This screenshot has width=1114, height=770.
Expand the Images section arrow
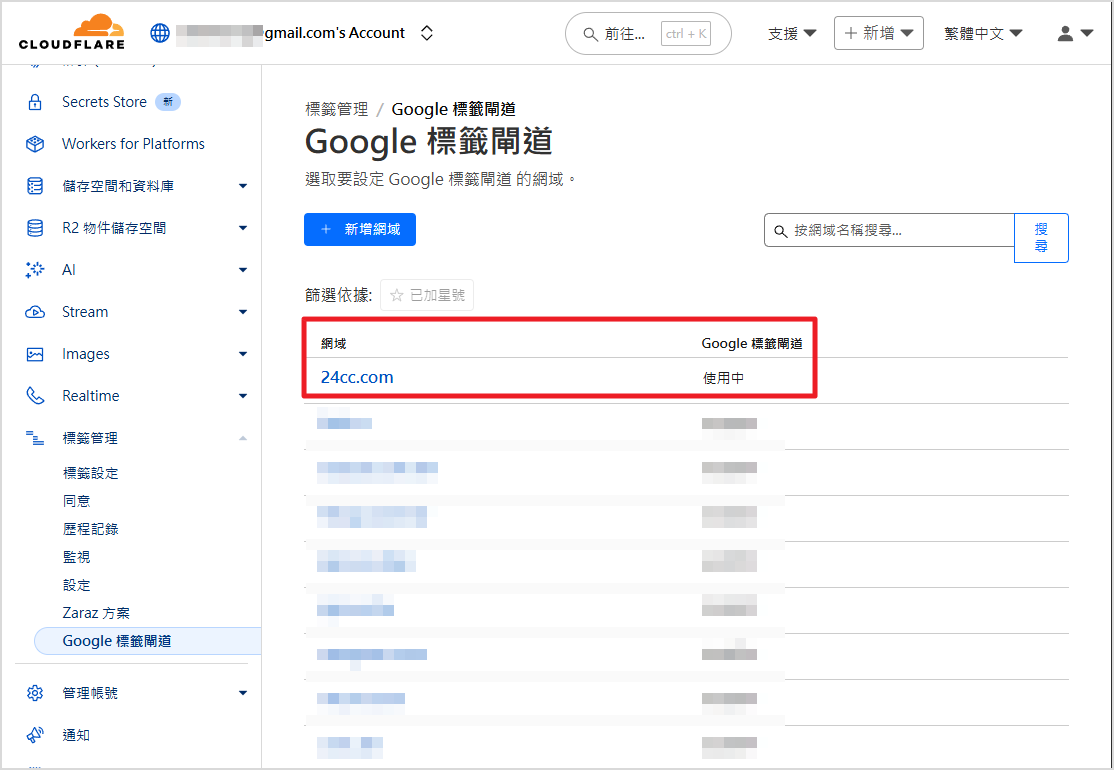click(x=243, y=354)
